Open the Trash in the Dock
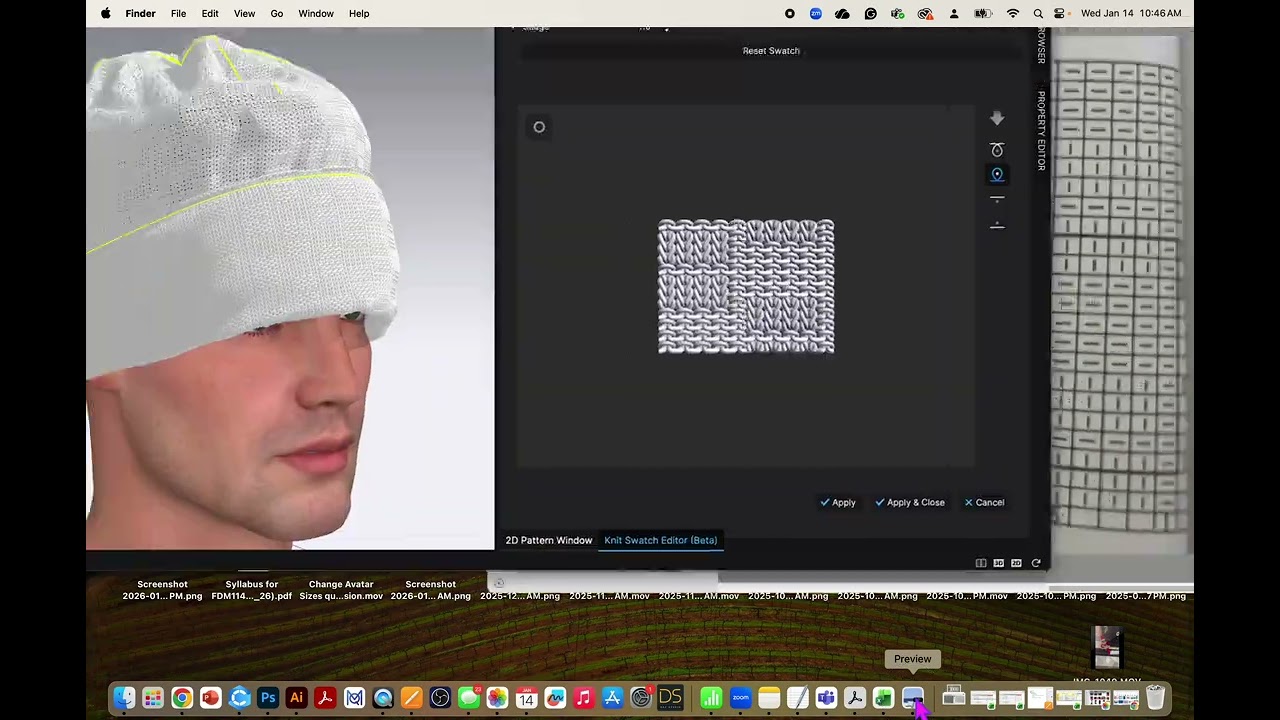This screenshot has height=720, width=1280. 1155,698
